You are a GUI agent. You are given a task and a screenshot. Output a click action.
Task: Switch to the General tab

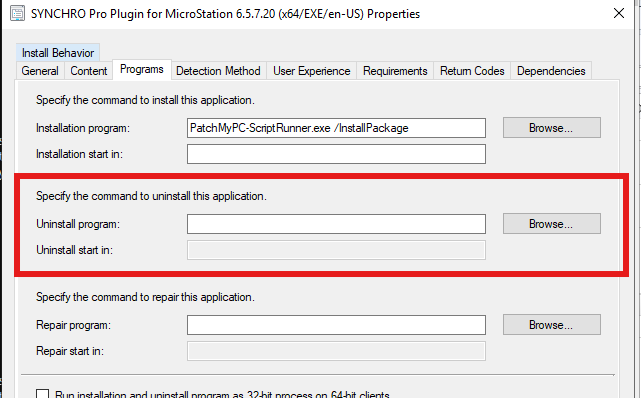coord(40,71)
